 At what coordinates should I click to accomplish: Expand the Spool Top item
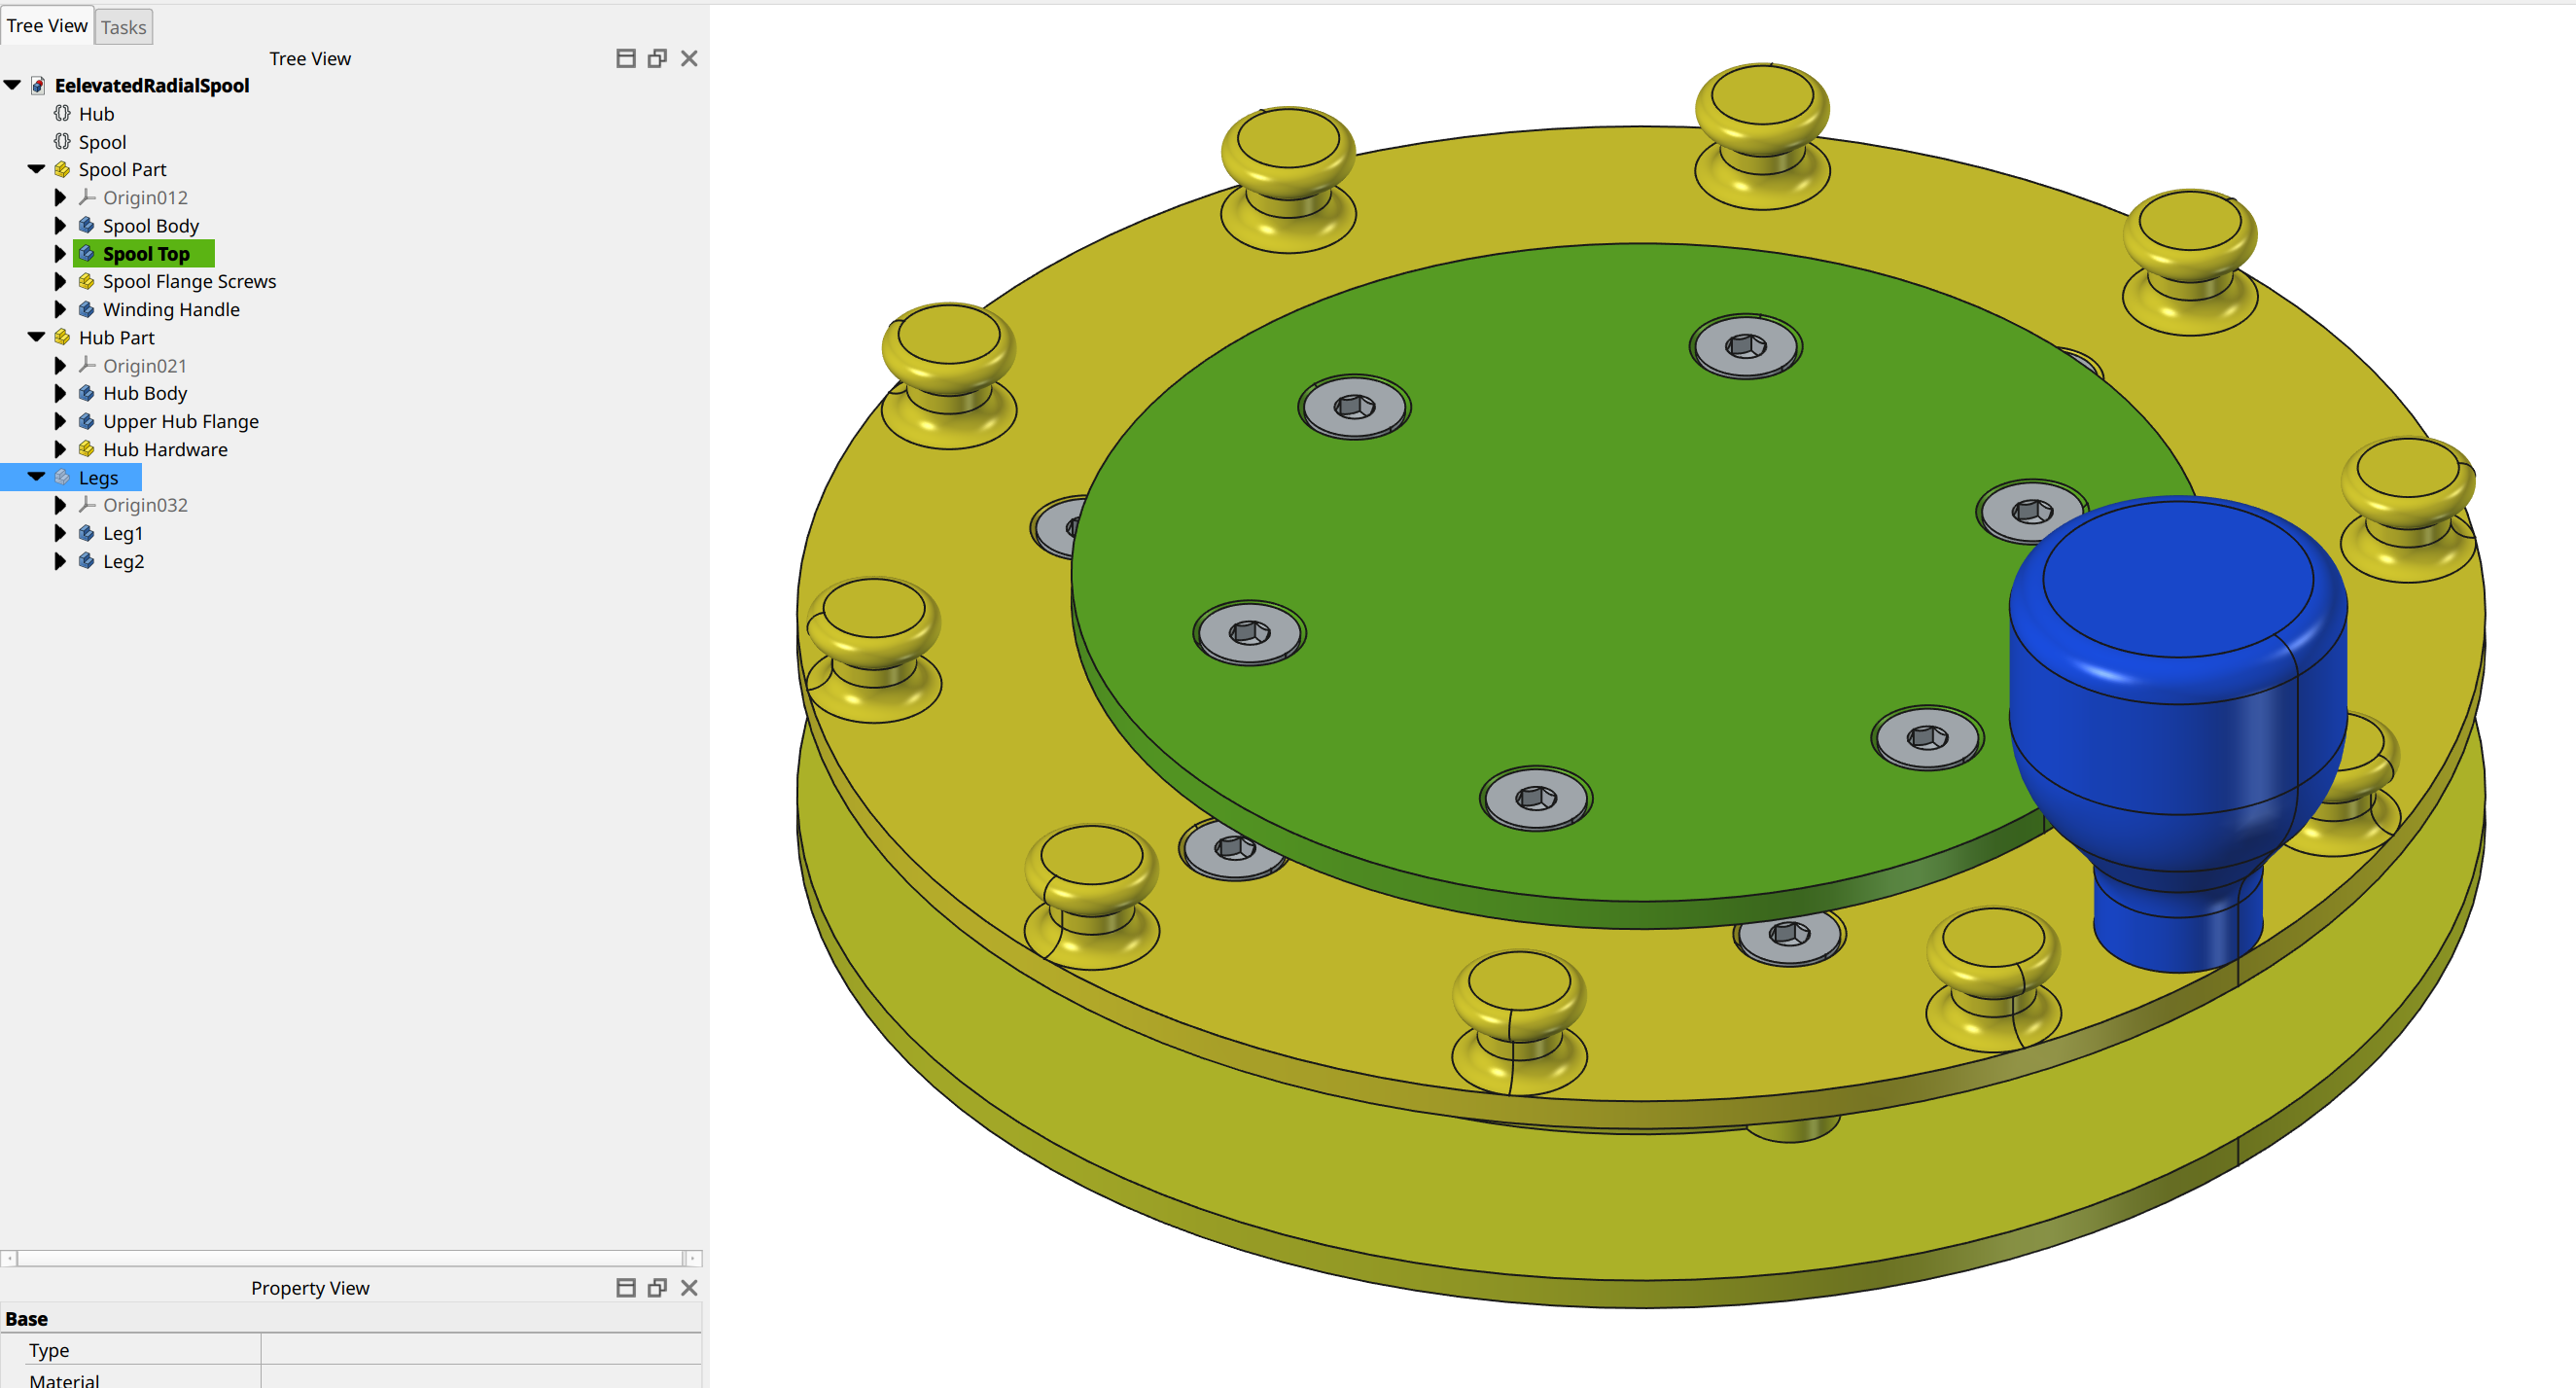pos(60,253)
